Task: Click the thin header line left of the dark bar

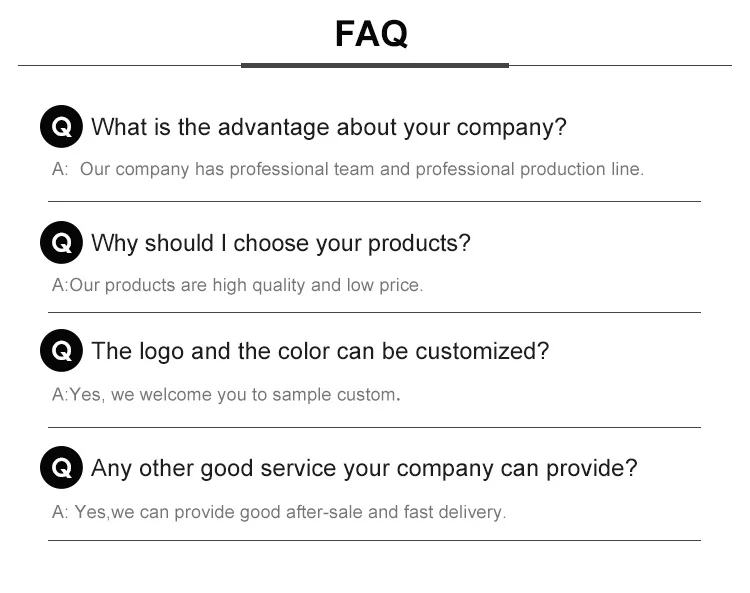Action: pyautogui.click(x=130, y=65)
